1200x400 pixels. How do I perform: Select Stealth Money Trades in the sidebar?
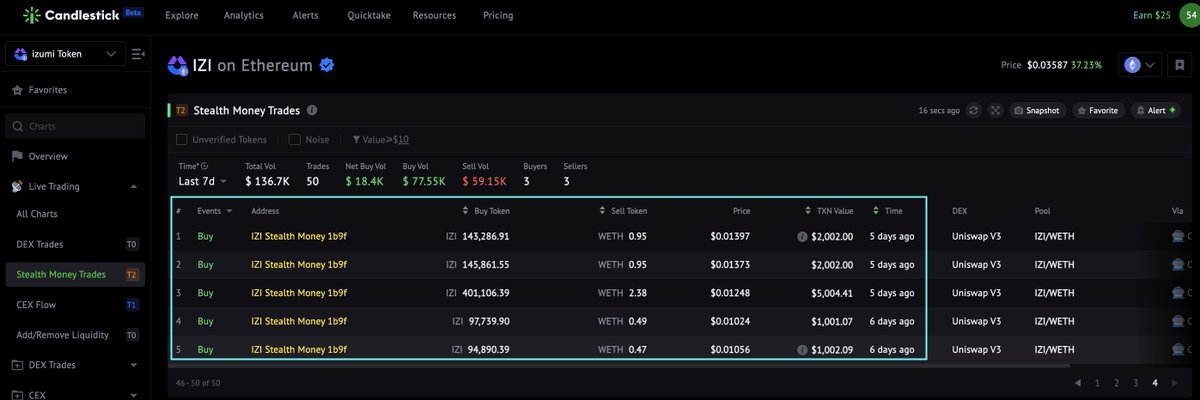pyautogui.click(x=77, y=274)
